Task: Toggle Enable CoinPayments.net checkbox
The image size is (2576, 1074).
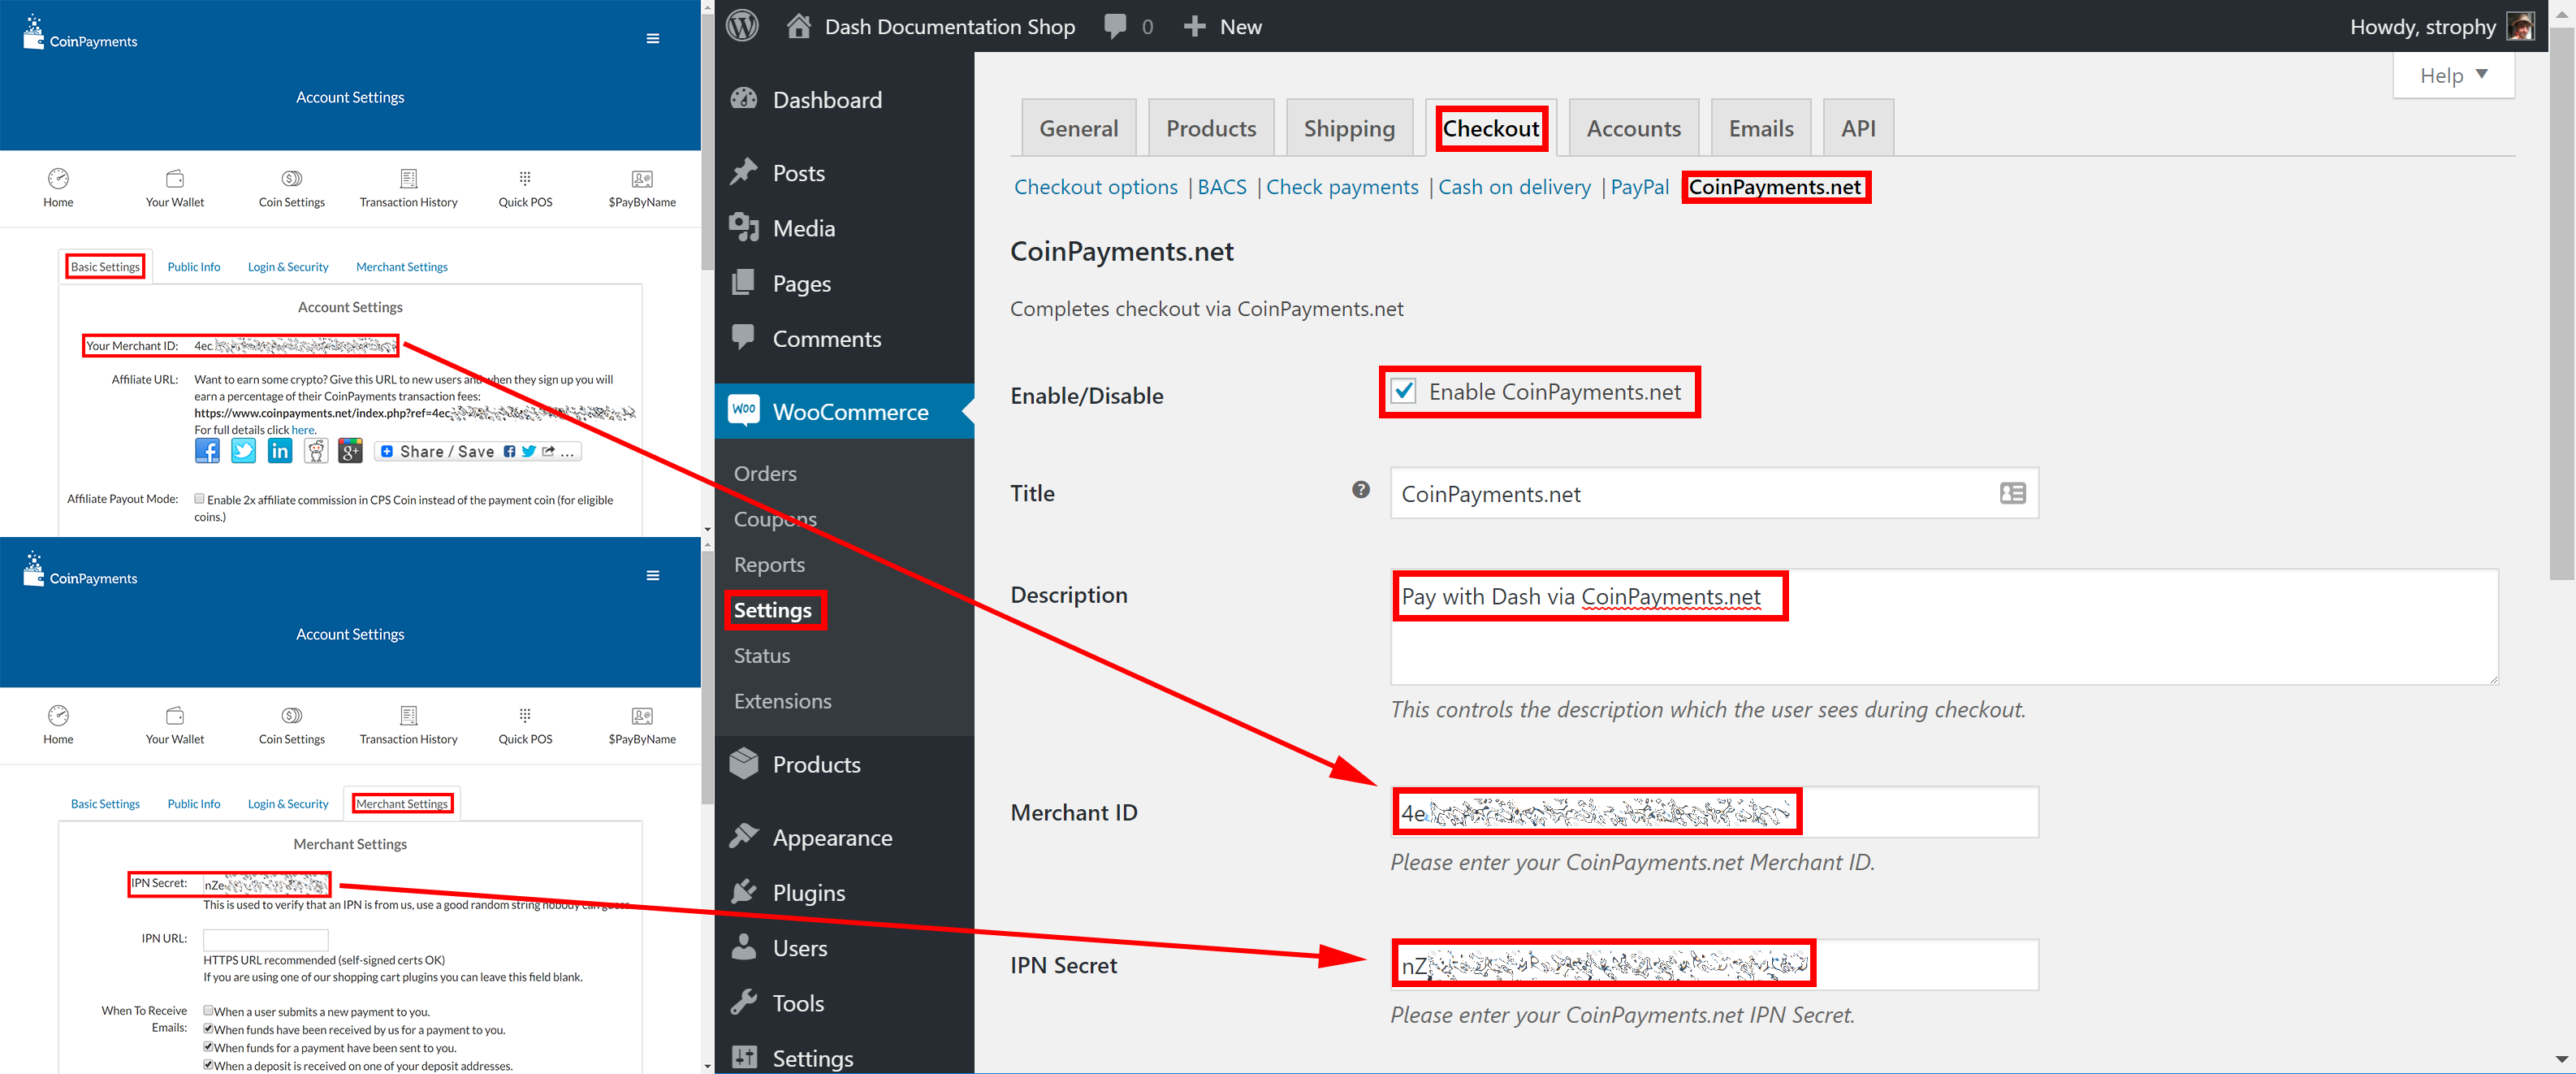Action: click(x=1404, y=391)
